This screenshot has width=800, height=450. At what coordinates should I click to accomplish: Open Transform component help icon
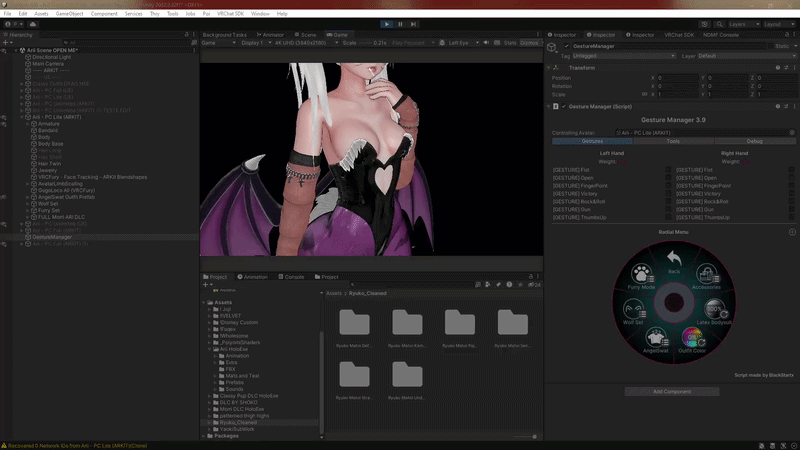pyautogui.click(x=778, y=67)
